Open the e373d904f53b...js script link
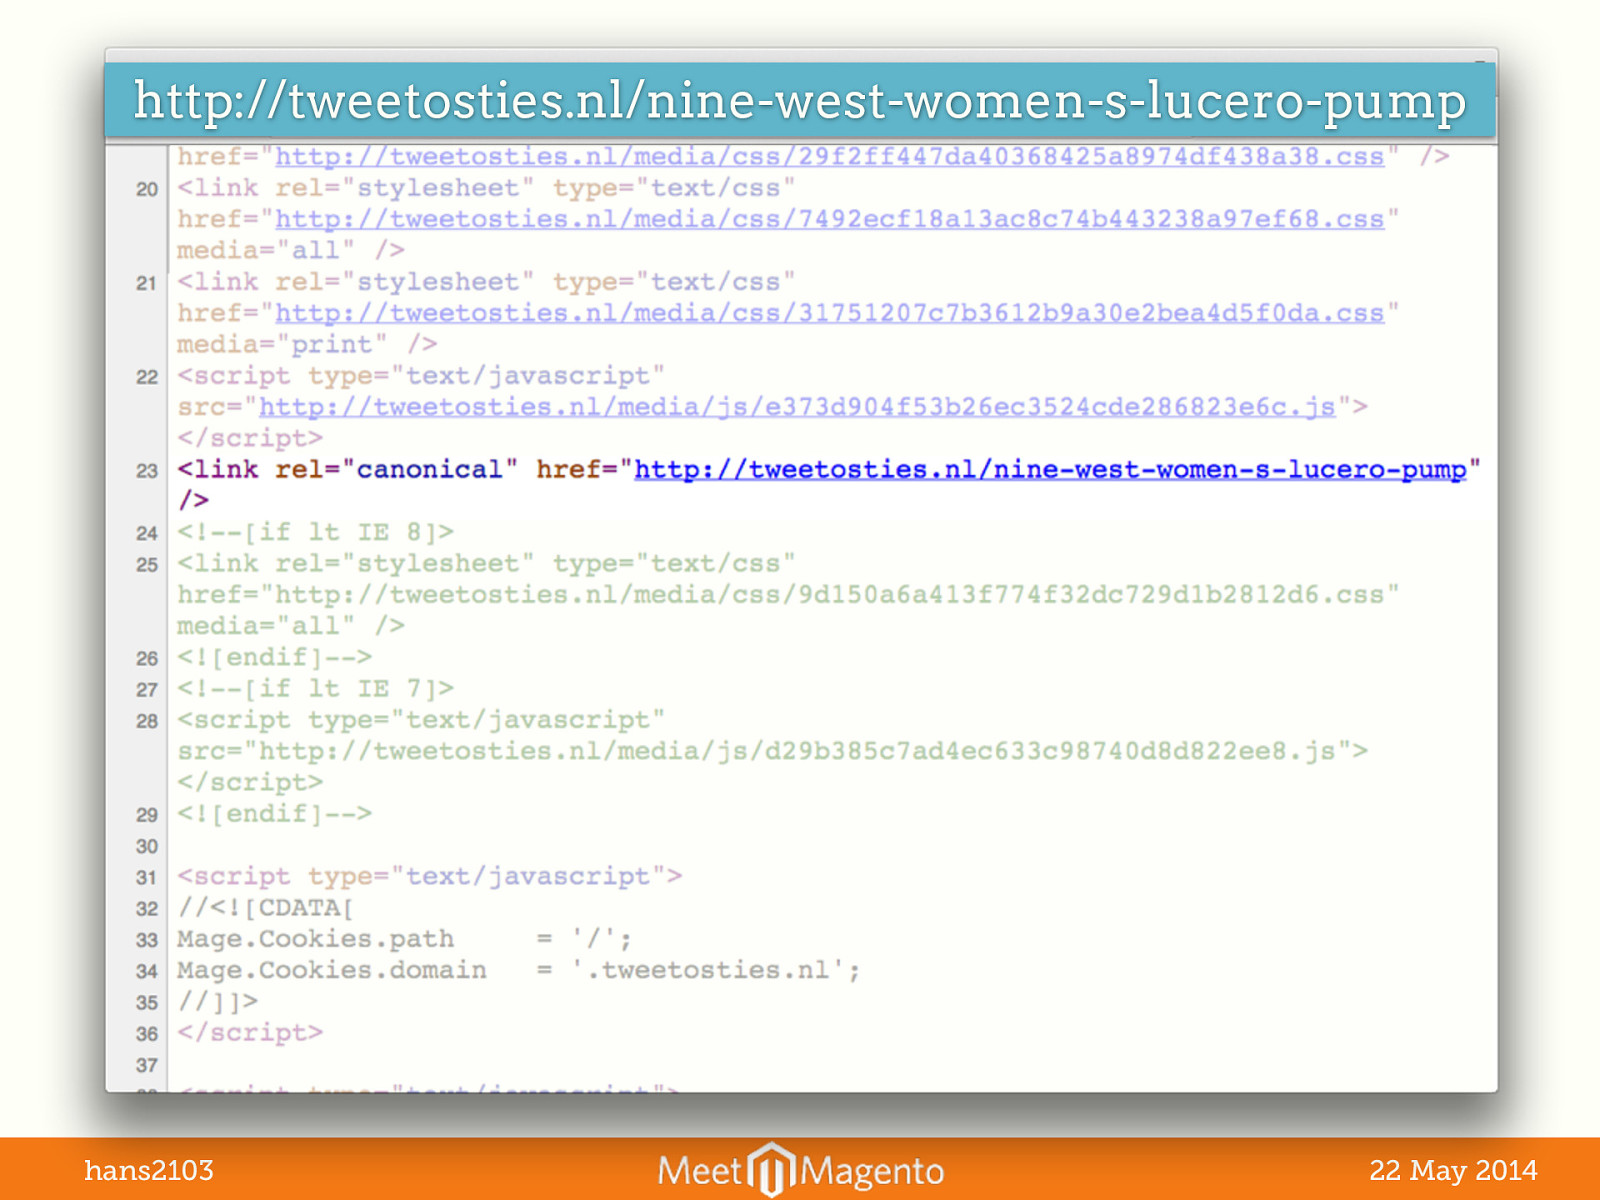The height and width of the screenshot is (1200, 1600). pyautogui.click(x=797, y=407)
